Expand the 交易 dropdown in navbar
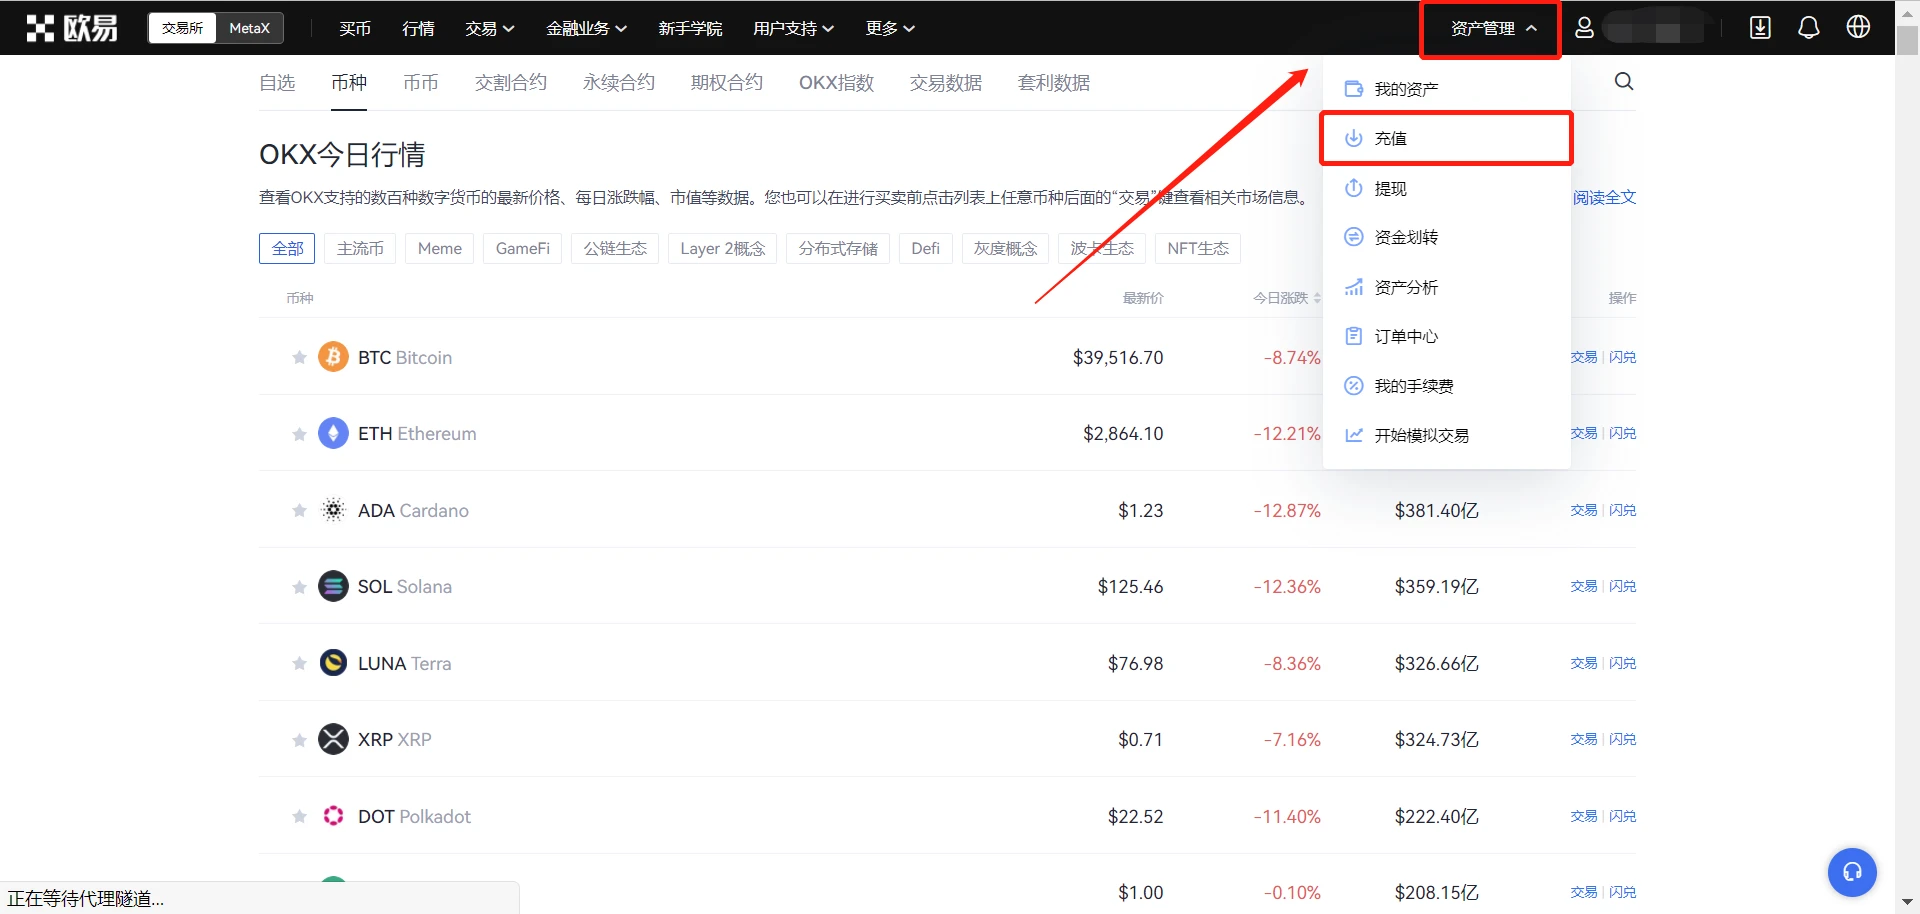Viewport: 1920px width, 914px height. pyautogui.click(x=489, y=29)
